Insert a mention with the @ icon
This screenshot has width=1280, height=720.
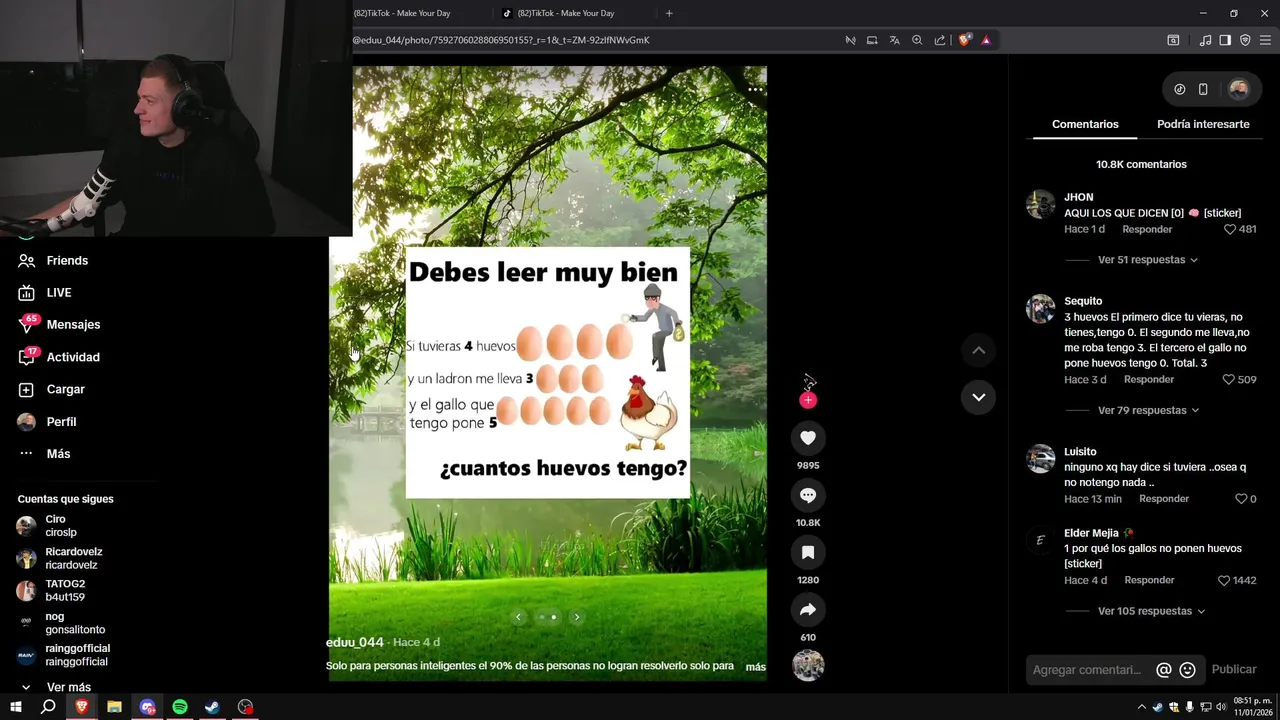(x=1163, y=670)
